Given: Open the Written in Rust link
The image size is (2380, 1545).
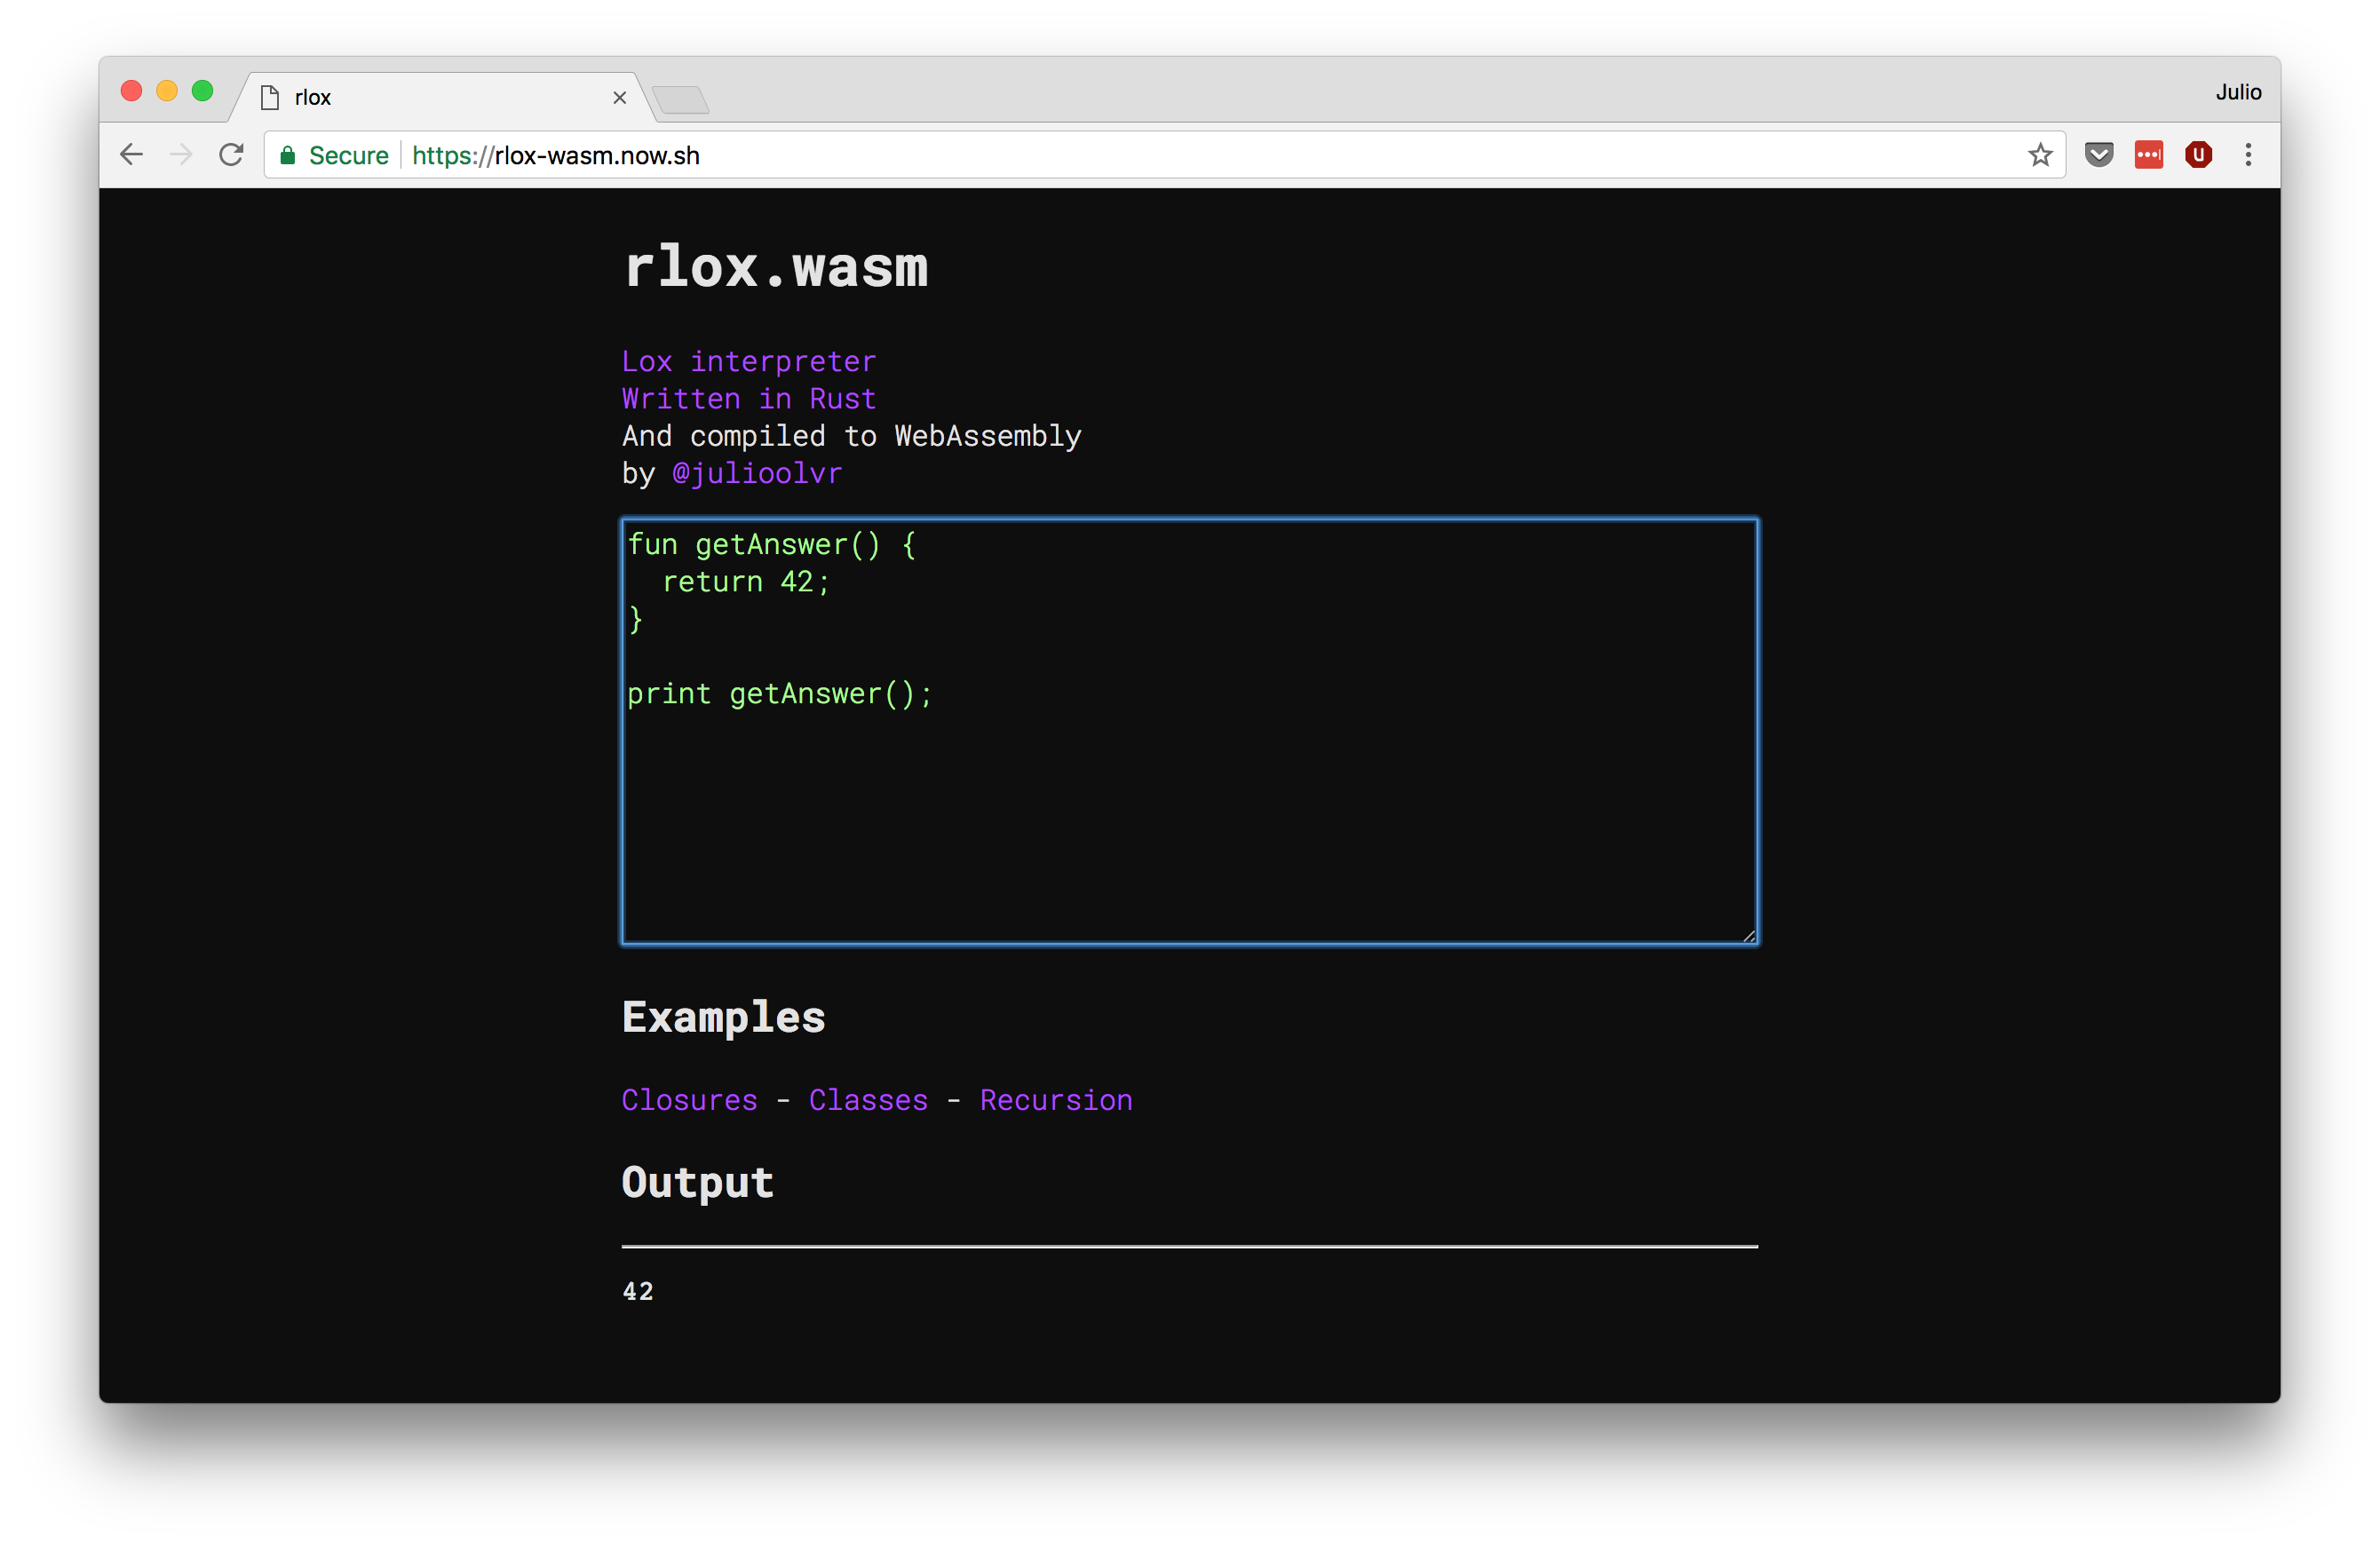Looking at the screenshot, I should 748,399.
